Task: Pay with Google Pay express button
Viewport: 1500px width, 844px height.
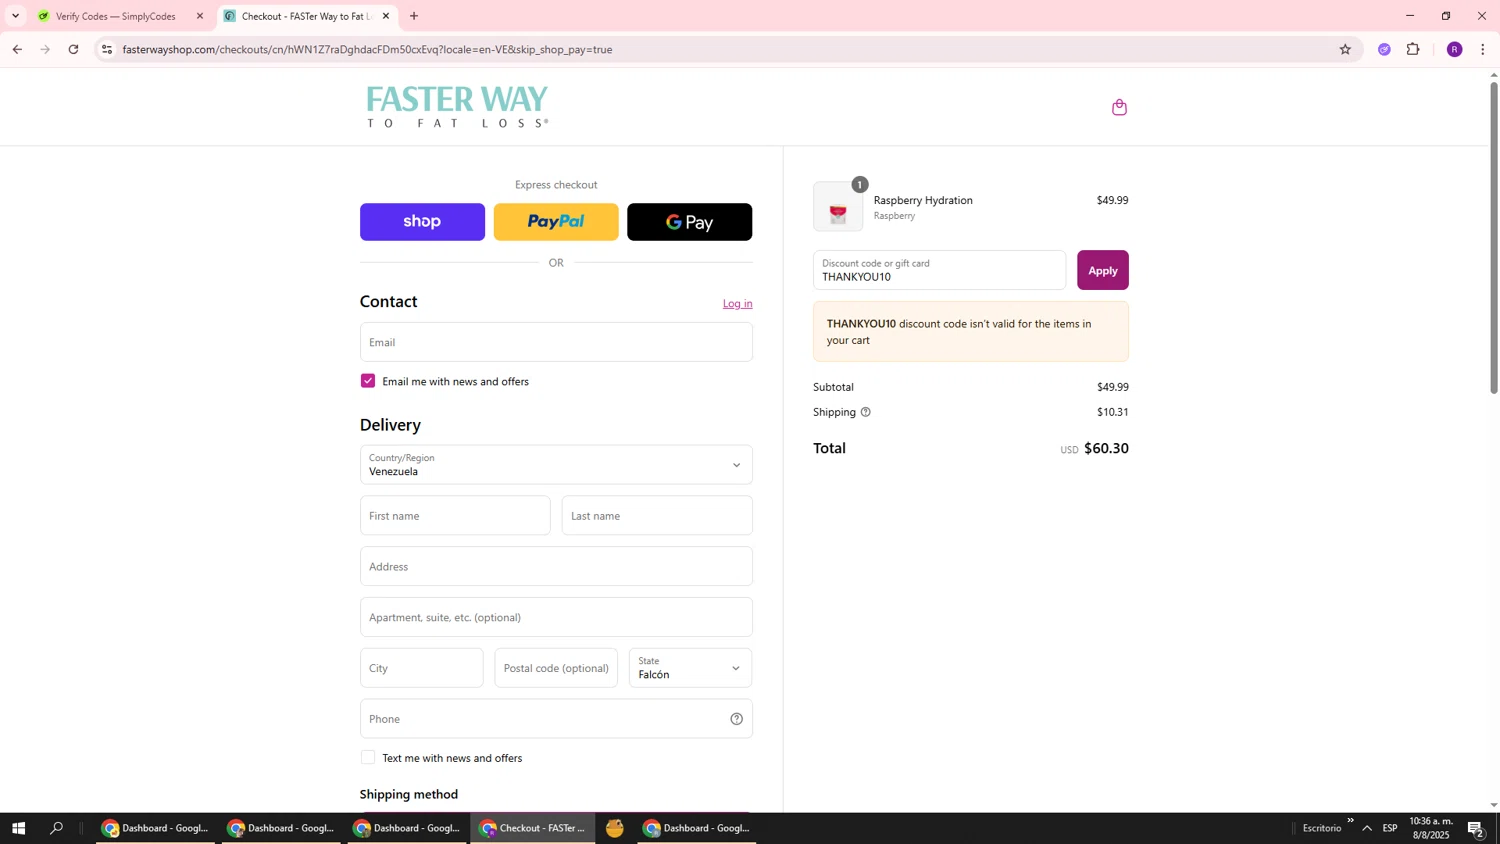Action: click(690, 222)
